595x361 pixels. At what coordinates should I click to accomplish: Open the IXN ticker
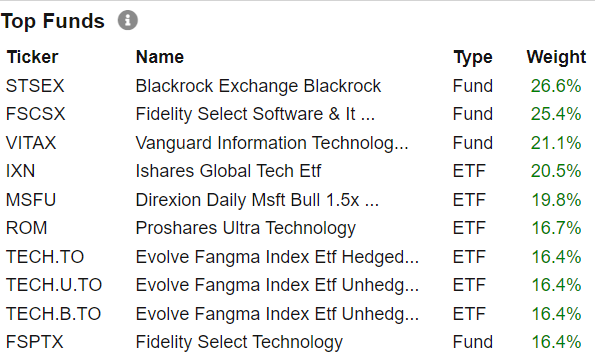pyautogui.click(x=20, y=171)
